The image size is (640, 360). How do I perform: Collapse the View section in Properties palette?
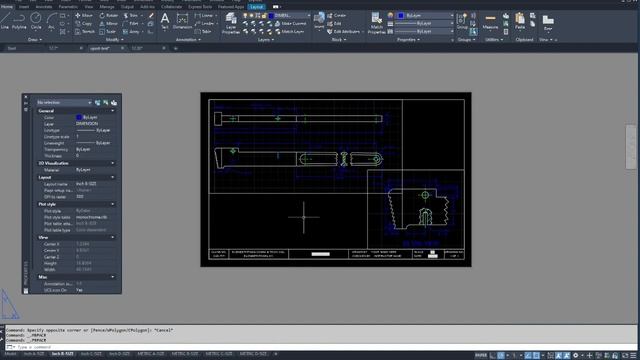113,238
